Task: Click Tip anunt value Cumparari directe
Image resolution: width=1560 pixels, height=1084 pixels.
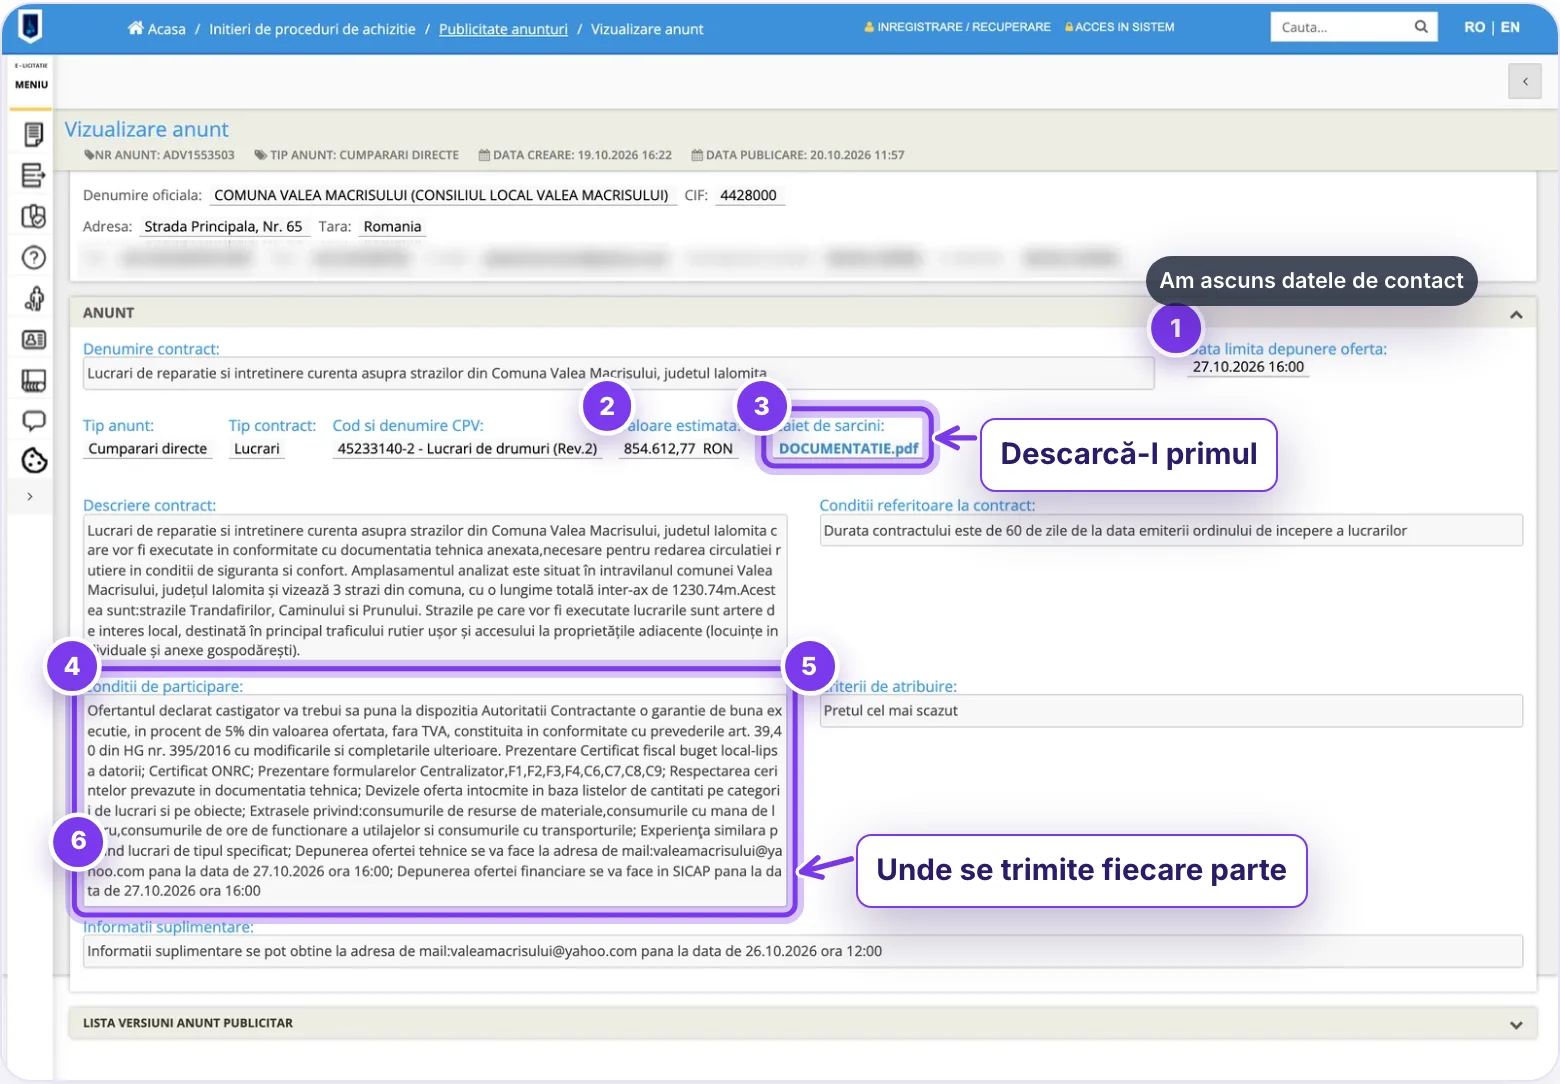Action: tap(148, 449)
